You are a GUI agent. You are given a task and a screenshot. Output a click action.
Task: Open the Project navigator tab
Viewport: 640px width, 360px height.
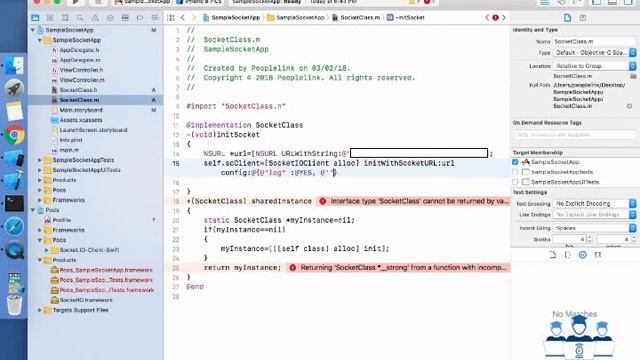coord(35,18)
